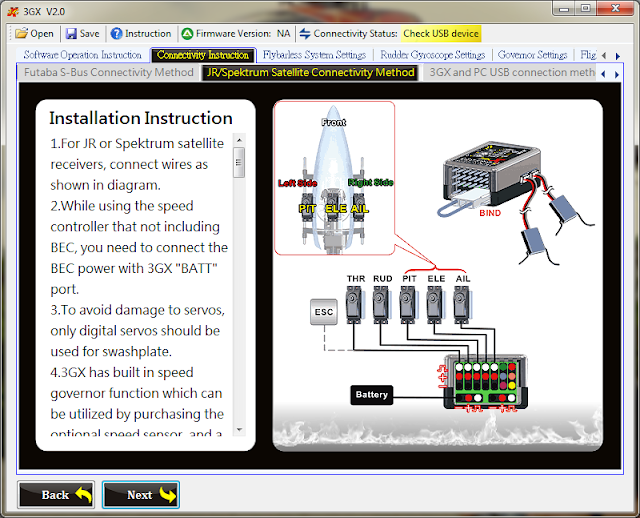Click the ESC box in the wiring diagram
Image resolution: width=640 pixels, height=518 pixels.
coord(324,312)
